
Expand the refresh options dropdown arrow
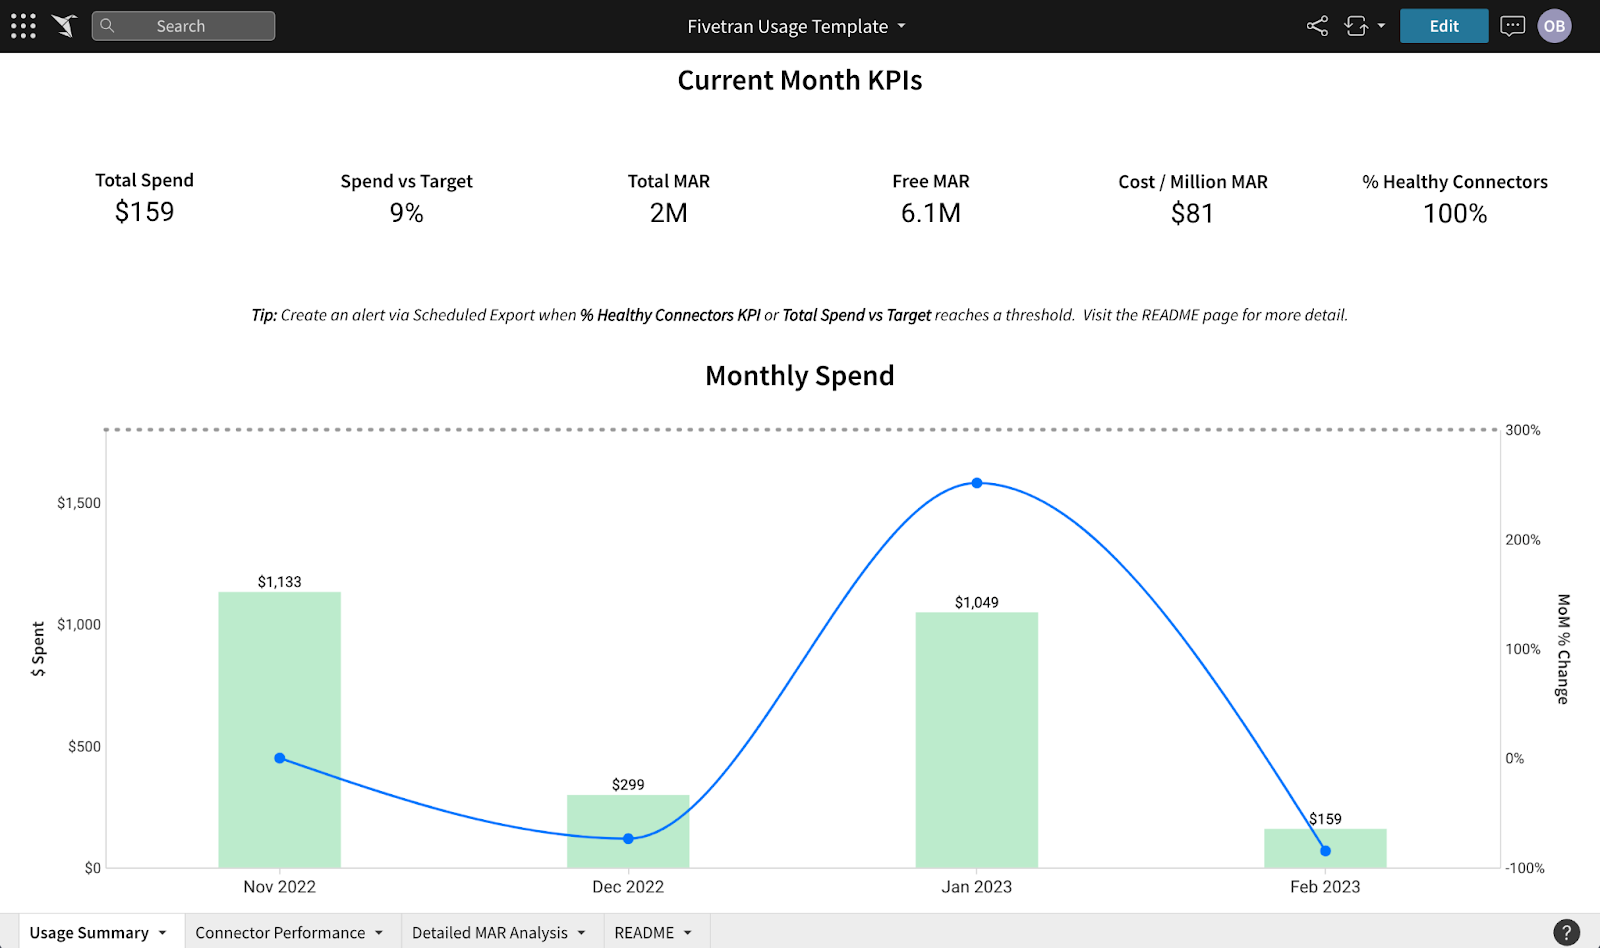coord(1381,27)
